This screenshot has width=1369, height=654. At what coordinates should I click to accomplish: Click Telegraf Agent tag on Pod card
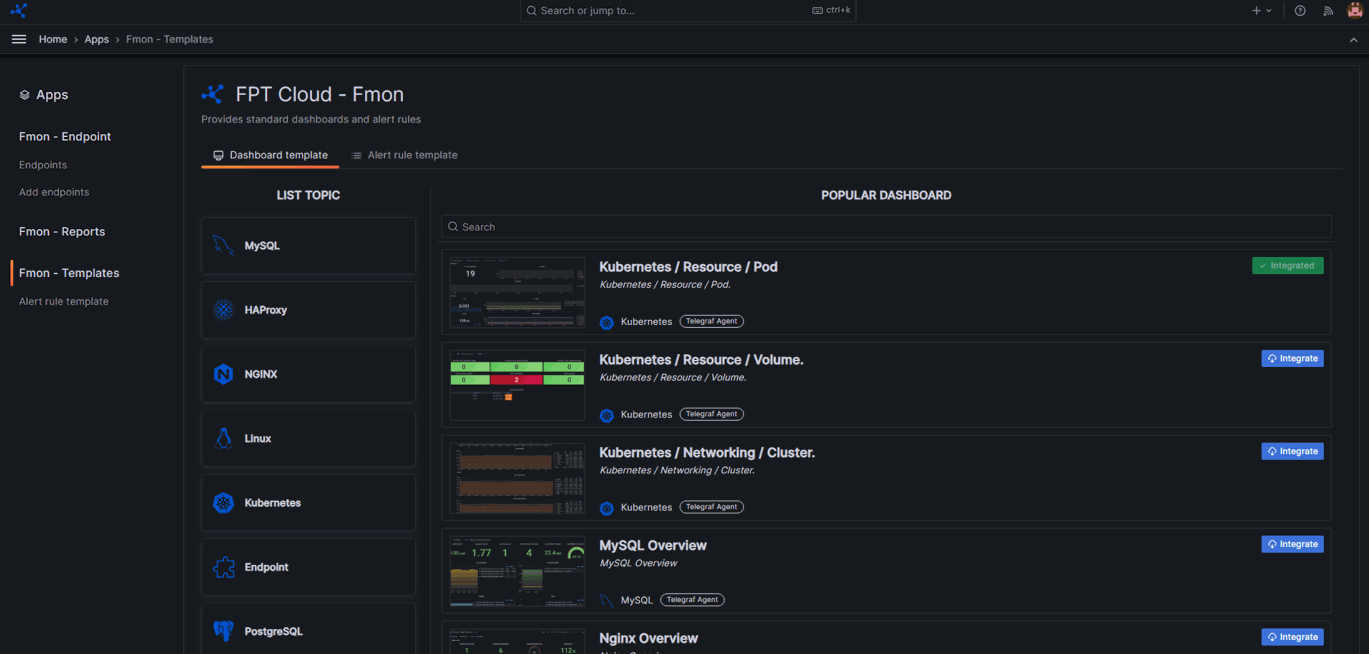[x=712, y=321]
